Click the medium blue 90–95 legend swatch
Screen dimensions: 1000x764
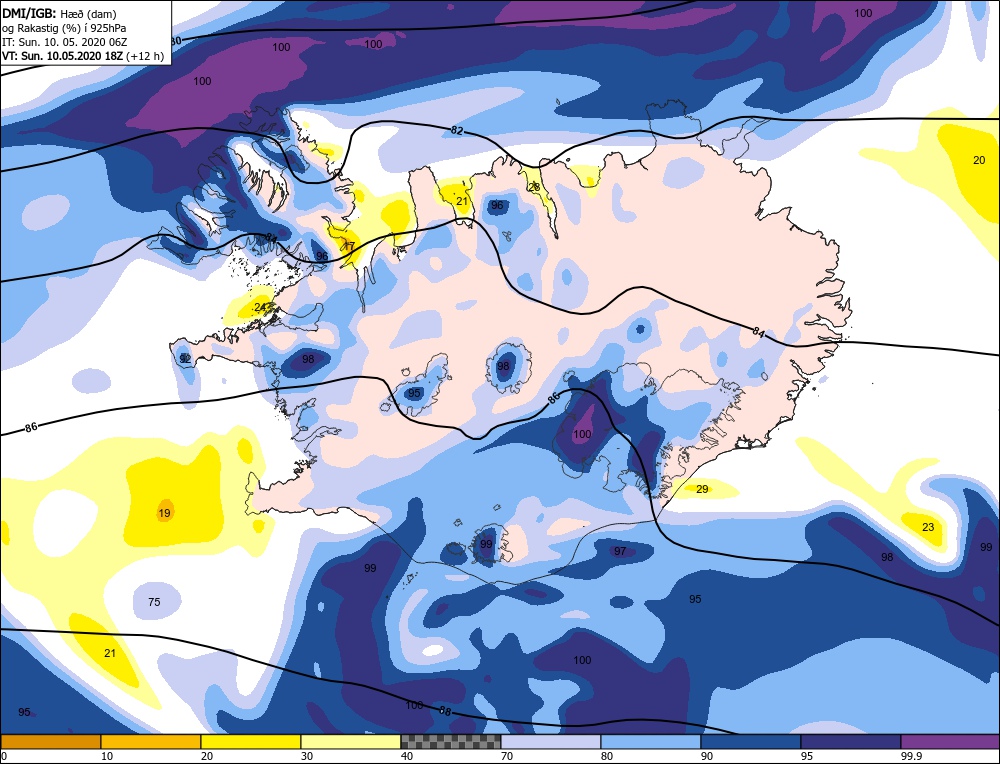[x=751, y=741]
